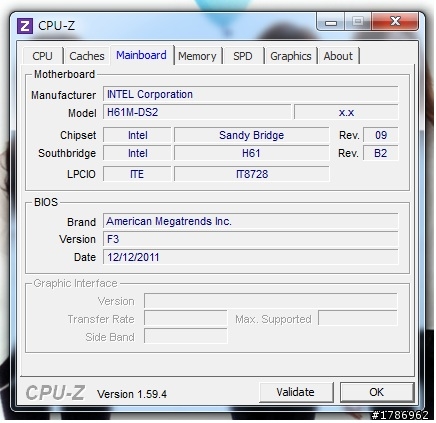Click the BIOS Date field 12/12/2011

tap(251, 257)
